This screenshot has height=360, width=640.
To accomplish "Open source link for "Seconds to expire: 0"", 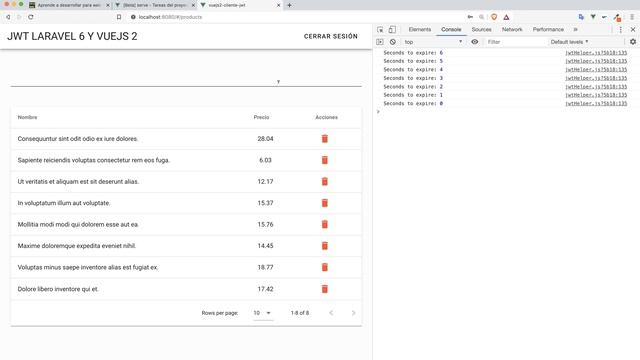I will pyautogui.click(x=596, y=104).
